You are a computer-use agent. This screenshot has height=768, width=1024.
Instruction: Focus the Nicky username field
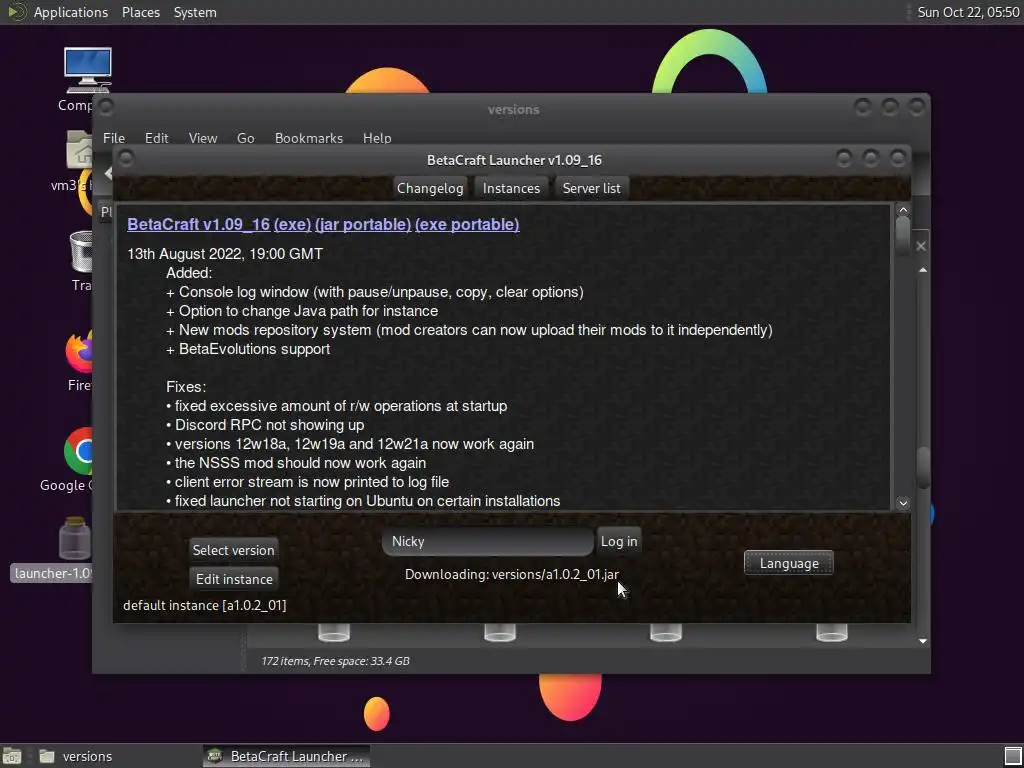click(488, 541)
